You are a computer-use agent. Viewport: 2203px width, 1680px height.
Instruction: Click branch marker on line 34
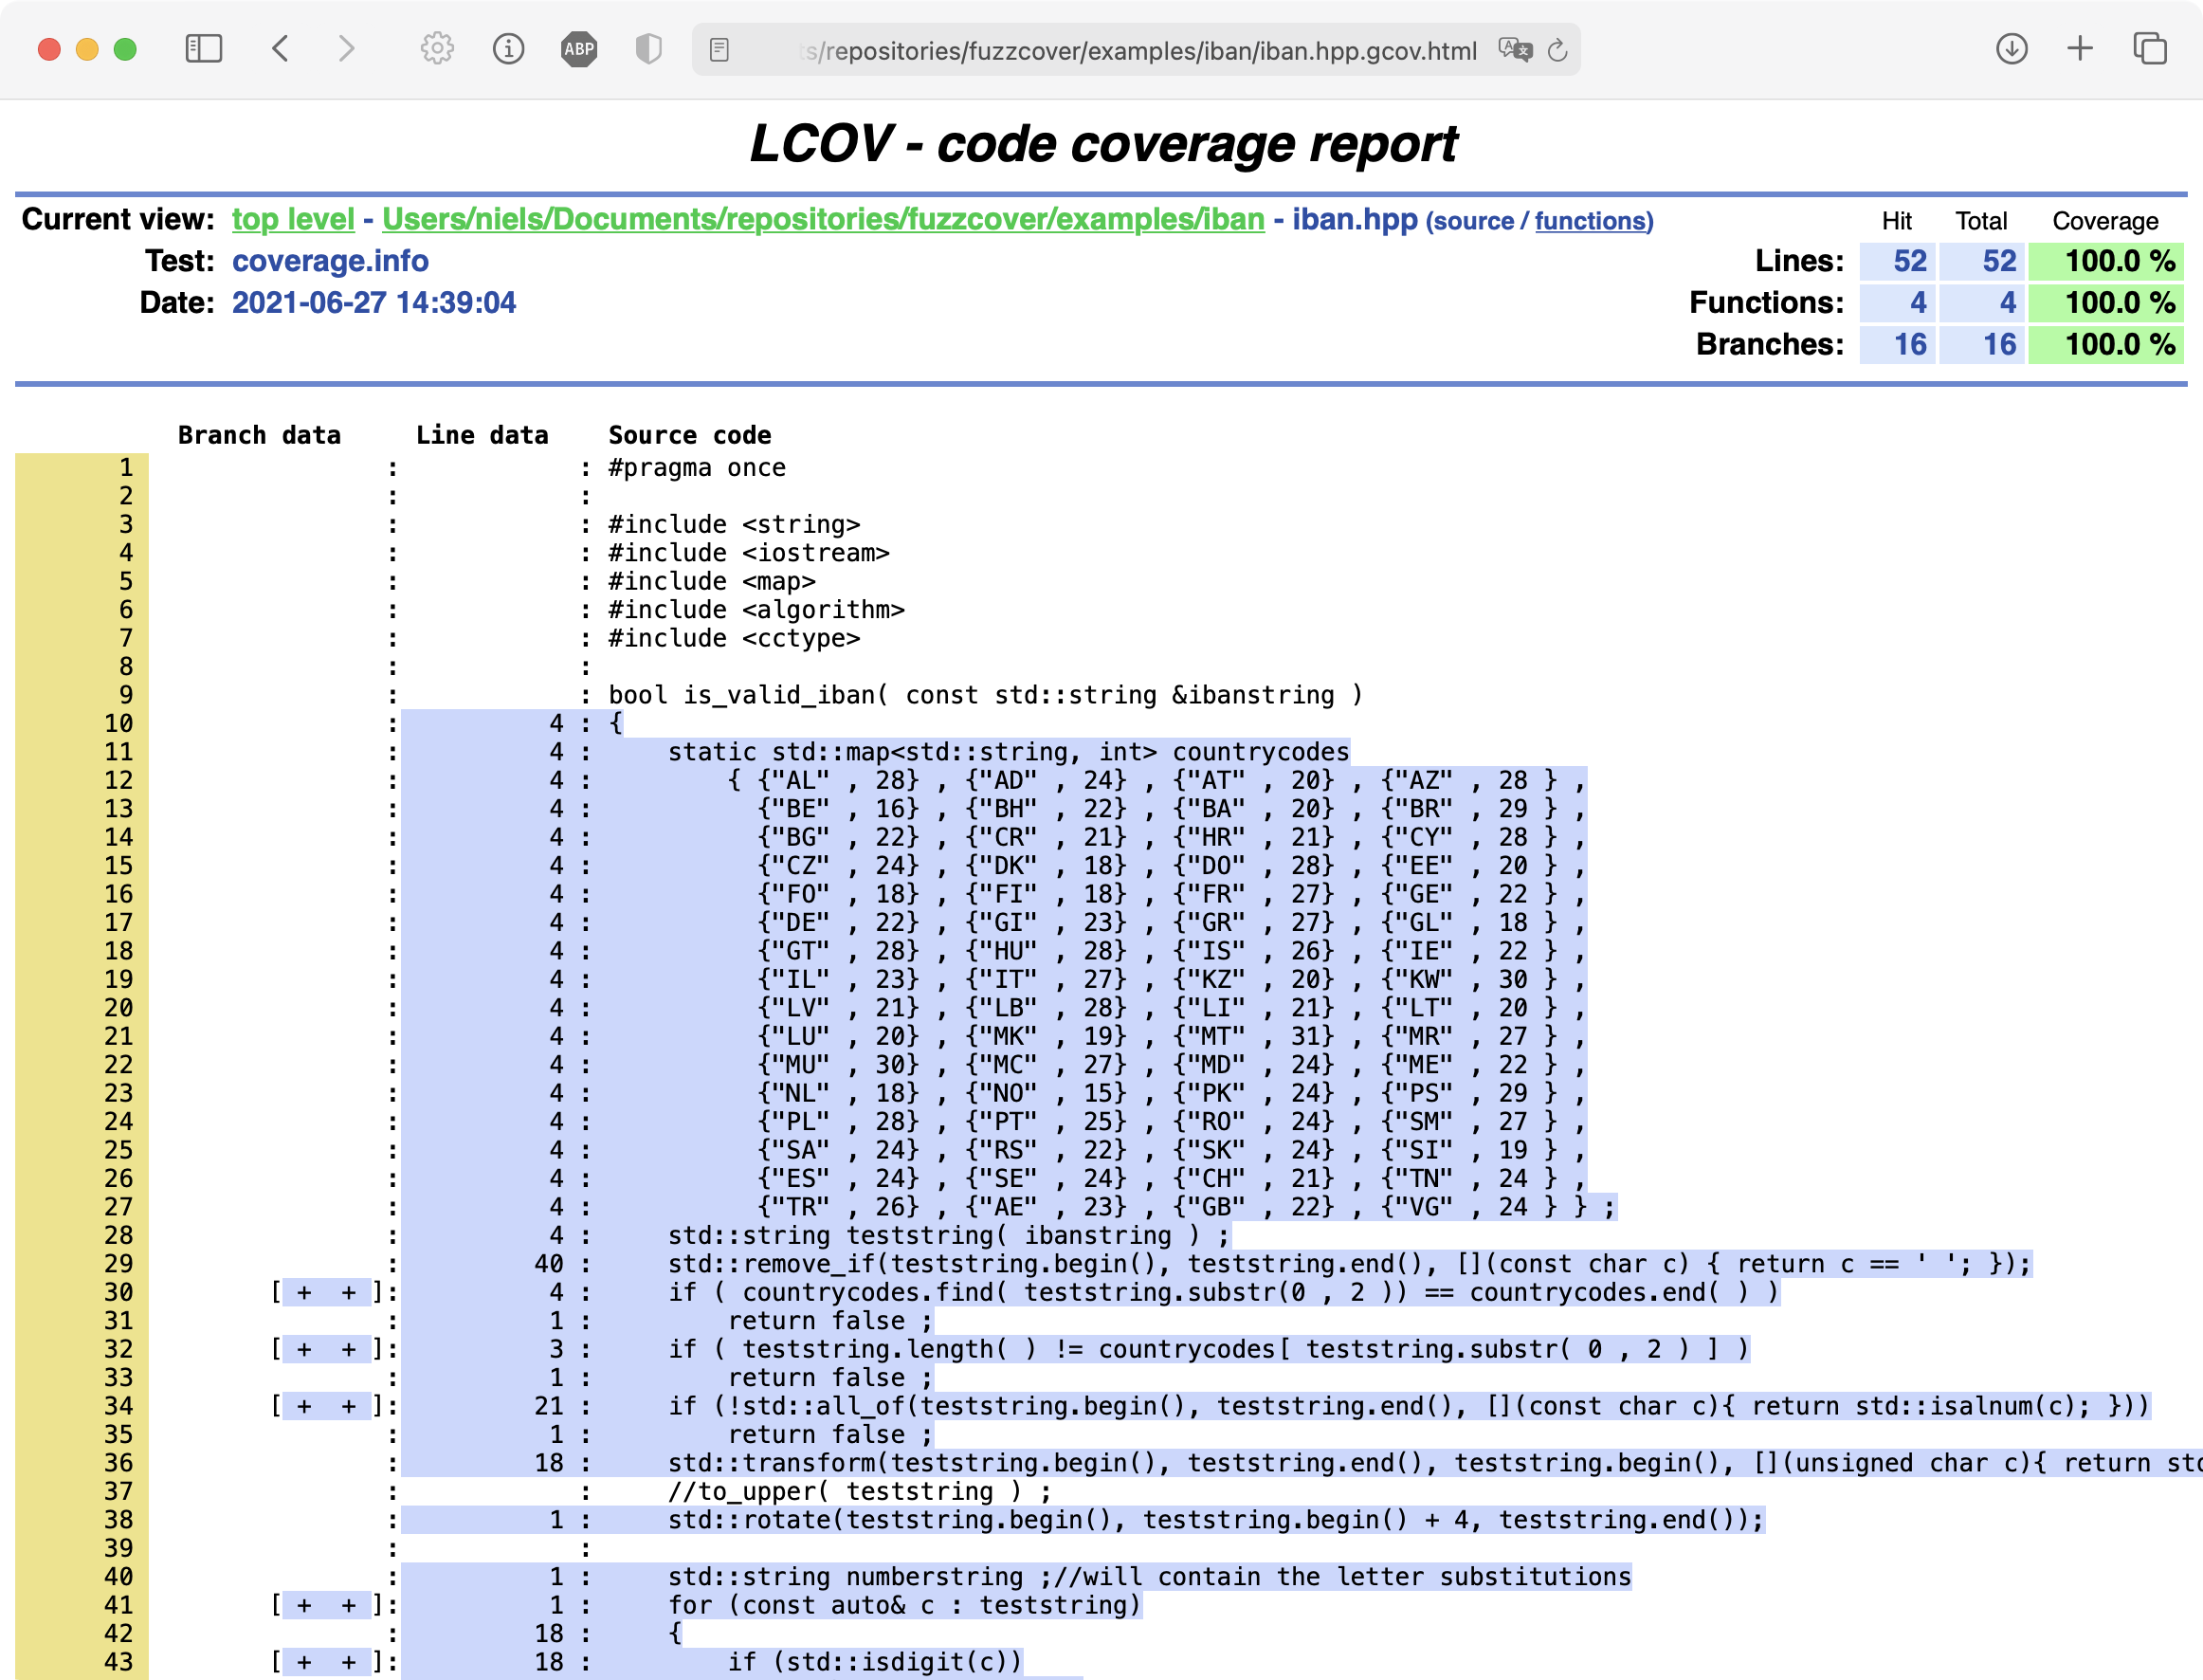tap(327, 1406)
